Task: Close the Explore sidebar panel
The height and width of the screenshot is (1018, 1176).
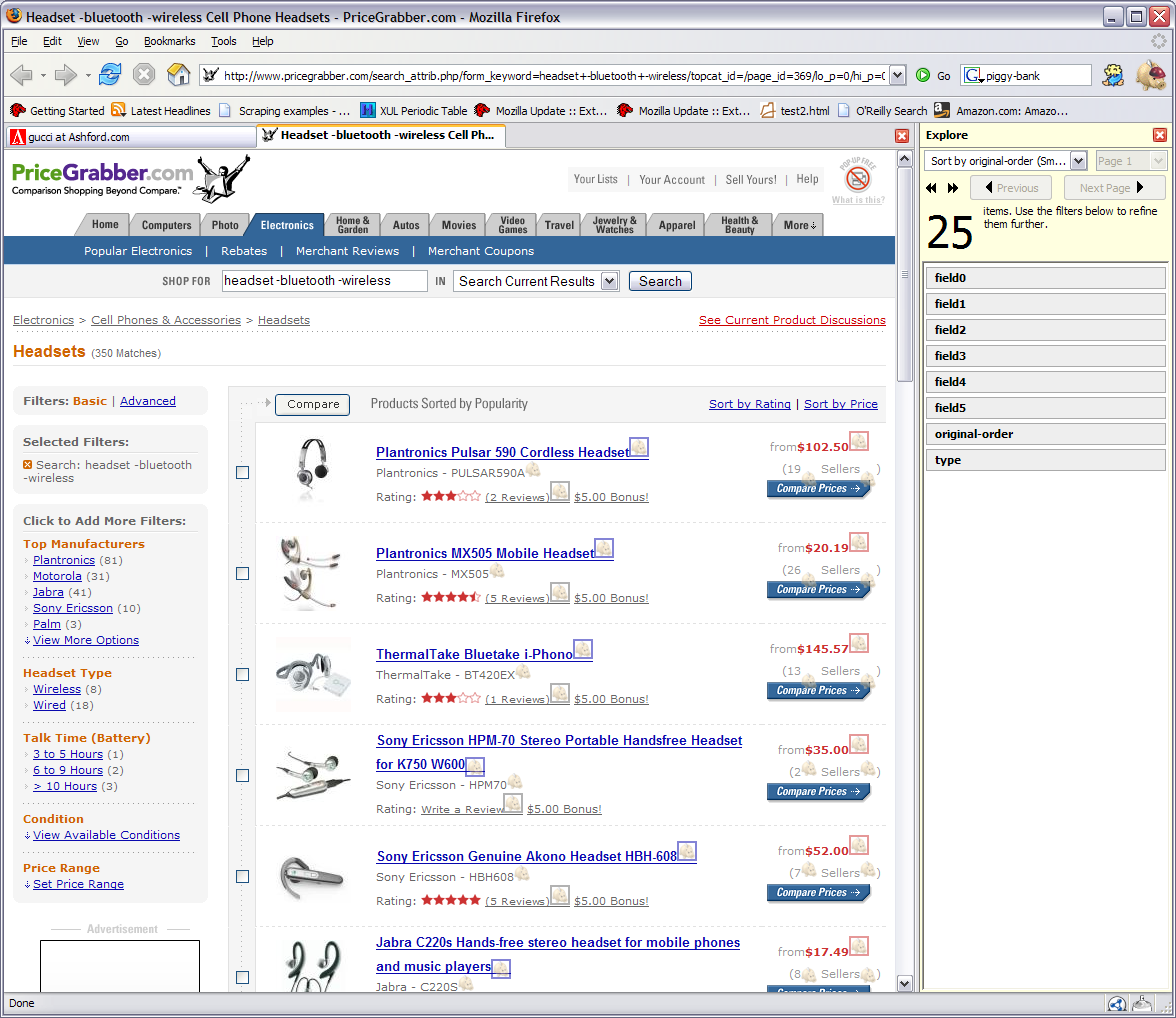Action: click(1160, 135)
